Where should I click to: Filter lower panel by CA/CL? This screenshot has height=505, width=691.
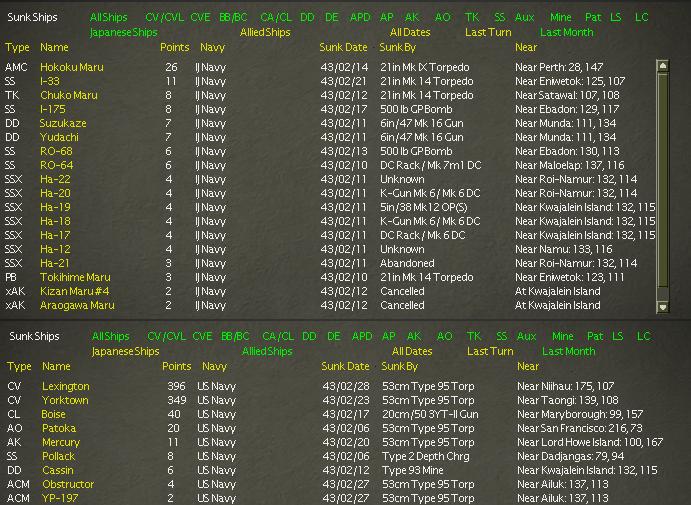(x=278, y=336)
